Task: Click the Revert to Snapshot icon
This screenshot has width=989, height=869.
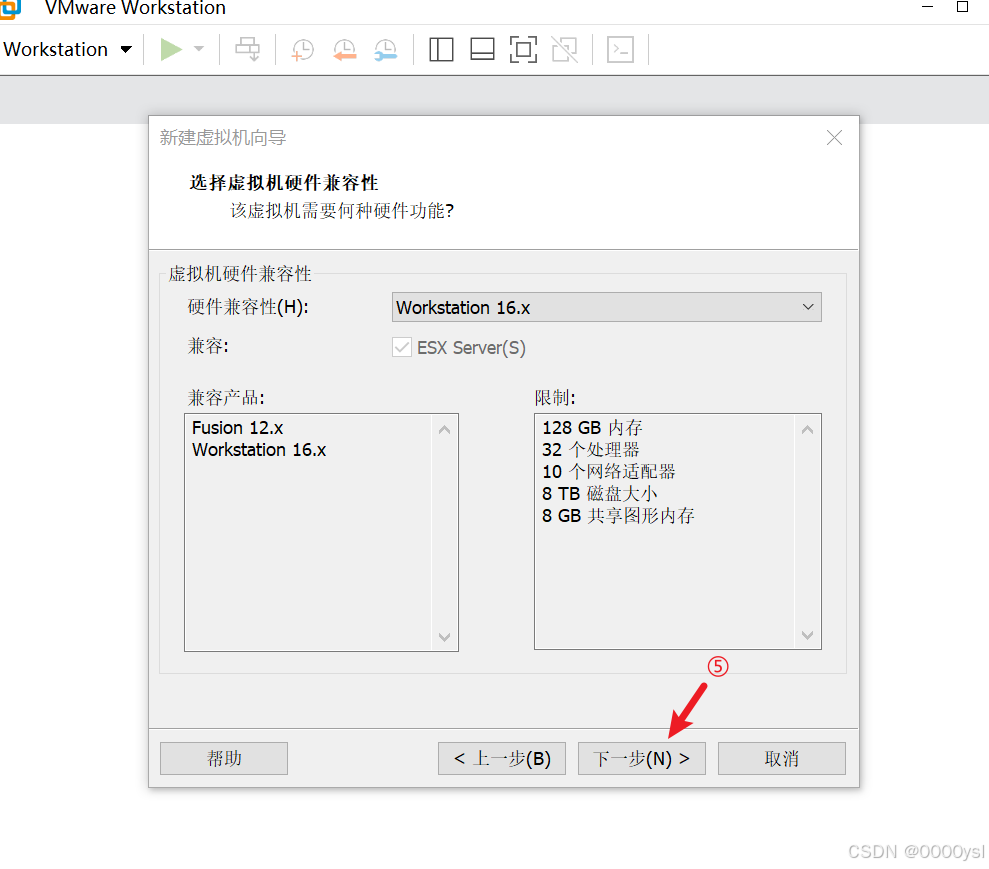Action: (x=344, y=50)
